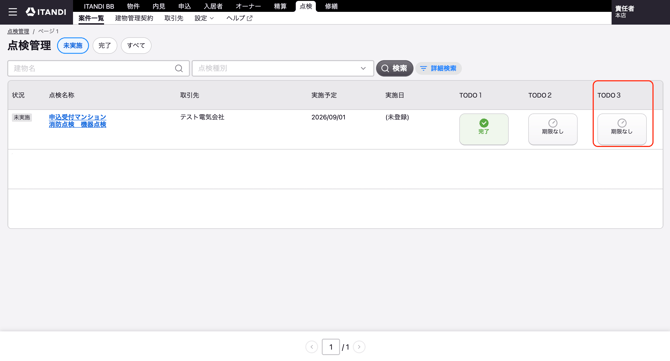Switch to the 内見 tab
Screen dimensions: 670x361
159,6
